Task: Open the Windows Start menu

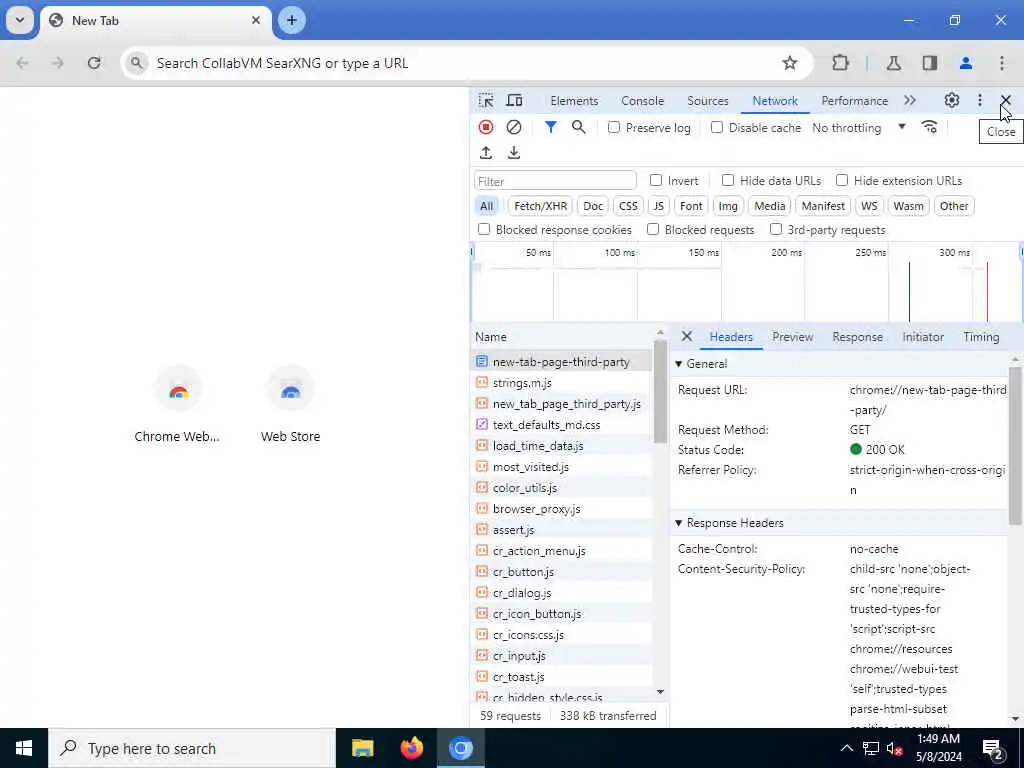Action: click(24, 748)
